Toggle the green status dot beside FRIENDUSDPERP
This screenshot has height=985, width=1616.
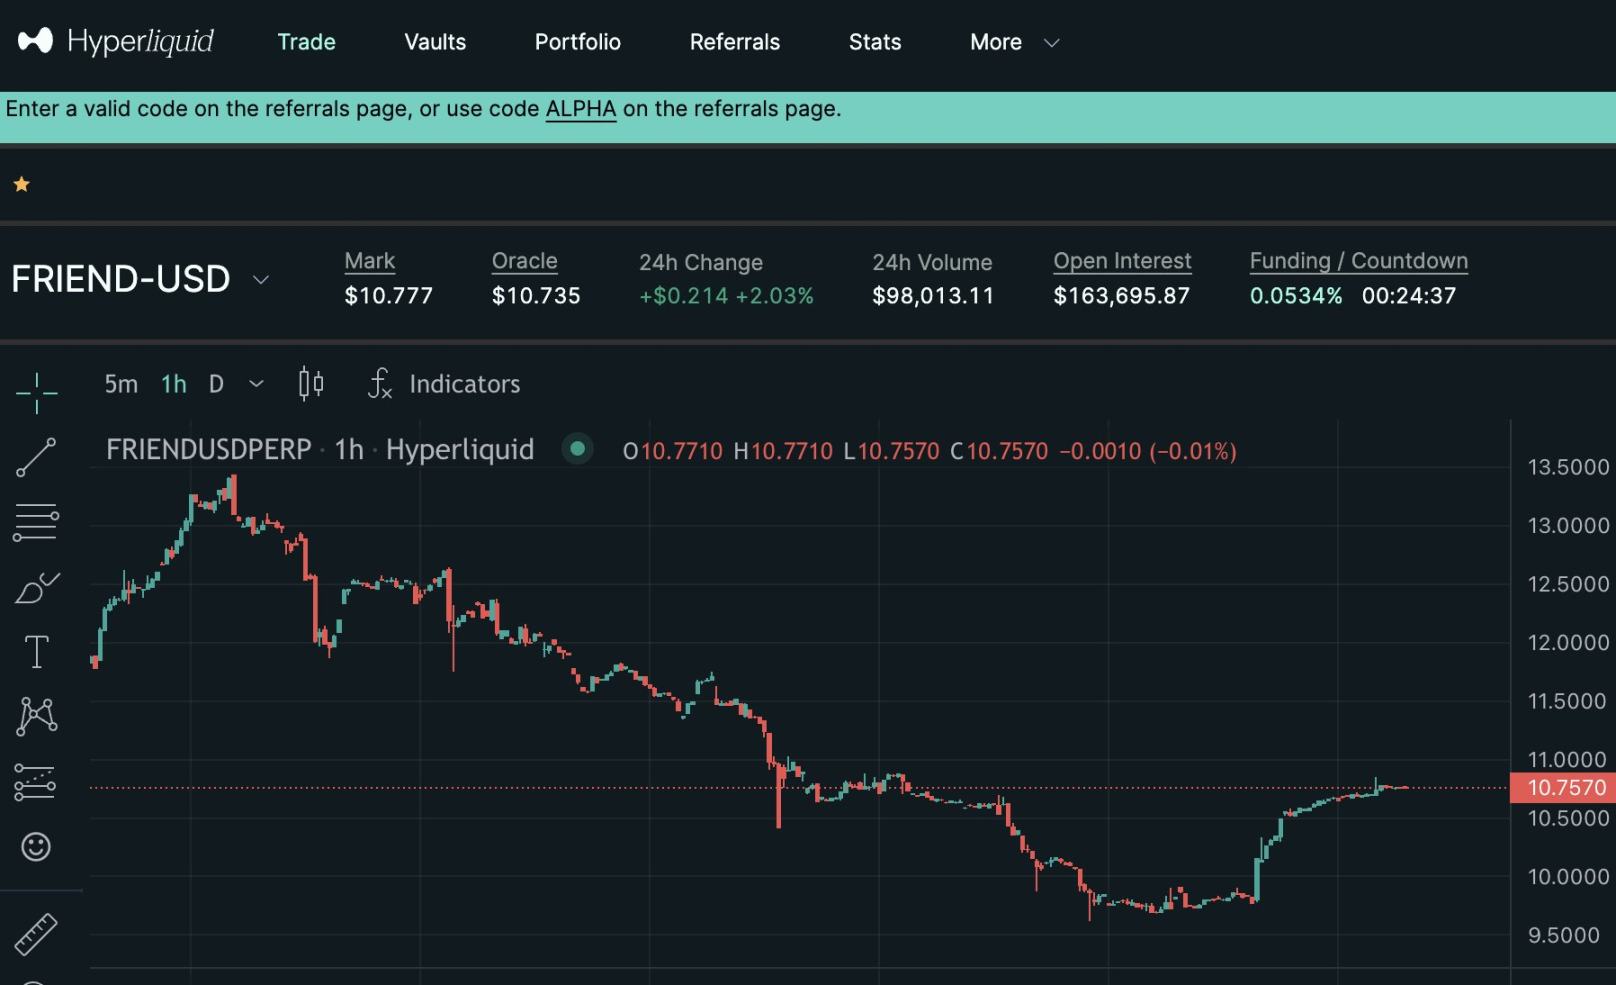[578, 450]
